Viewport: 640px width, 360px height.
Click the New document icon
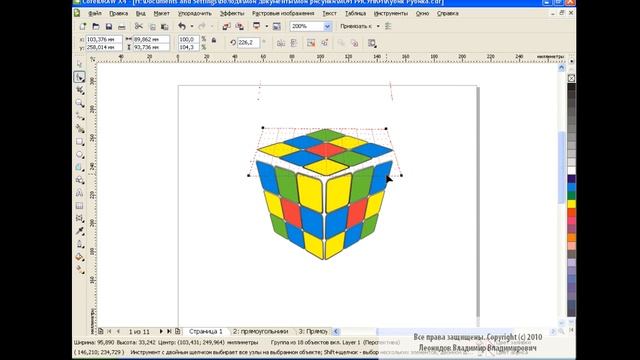click(x=83, y=27)
